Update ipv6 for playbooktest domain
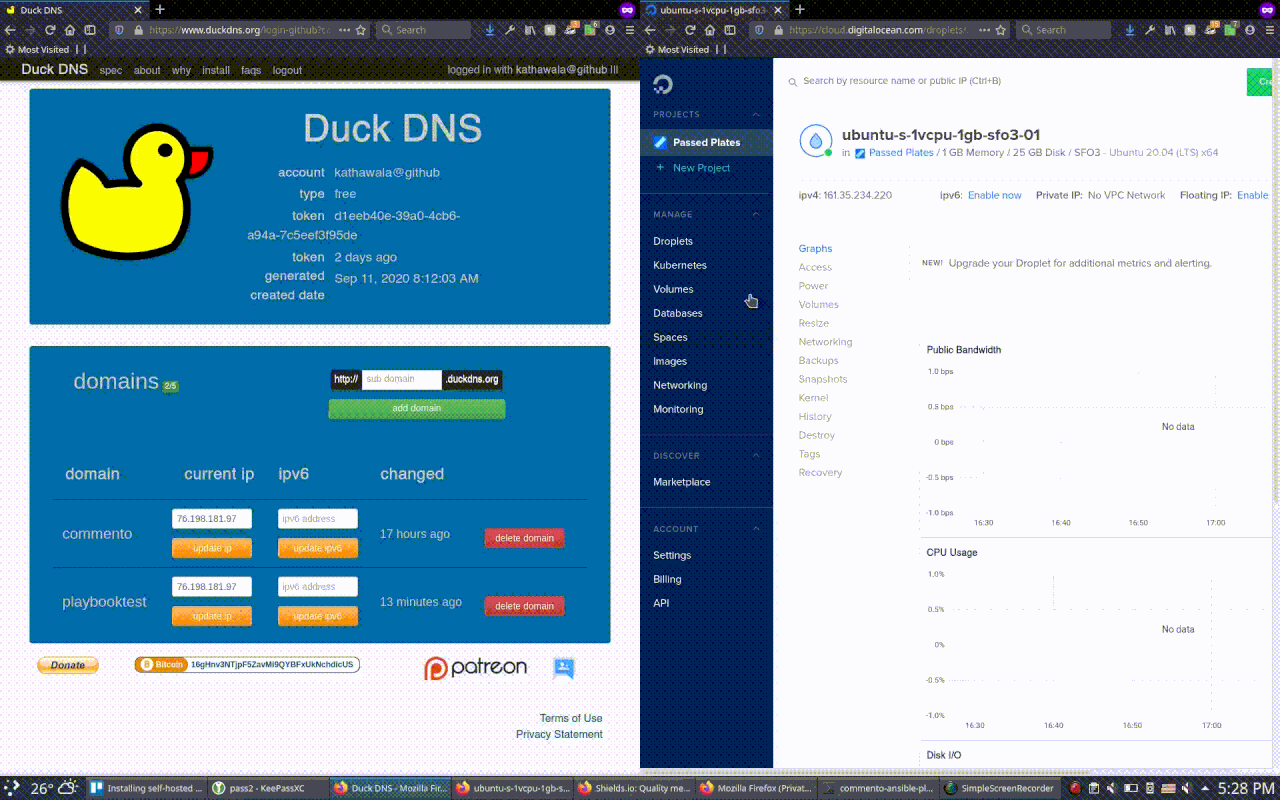 (x=318, y=616)
